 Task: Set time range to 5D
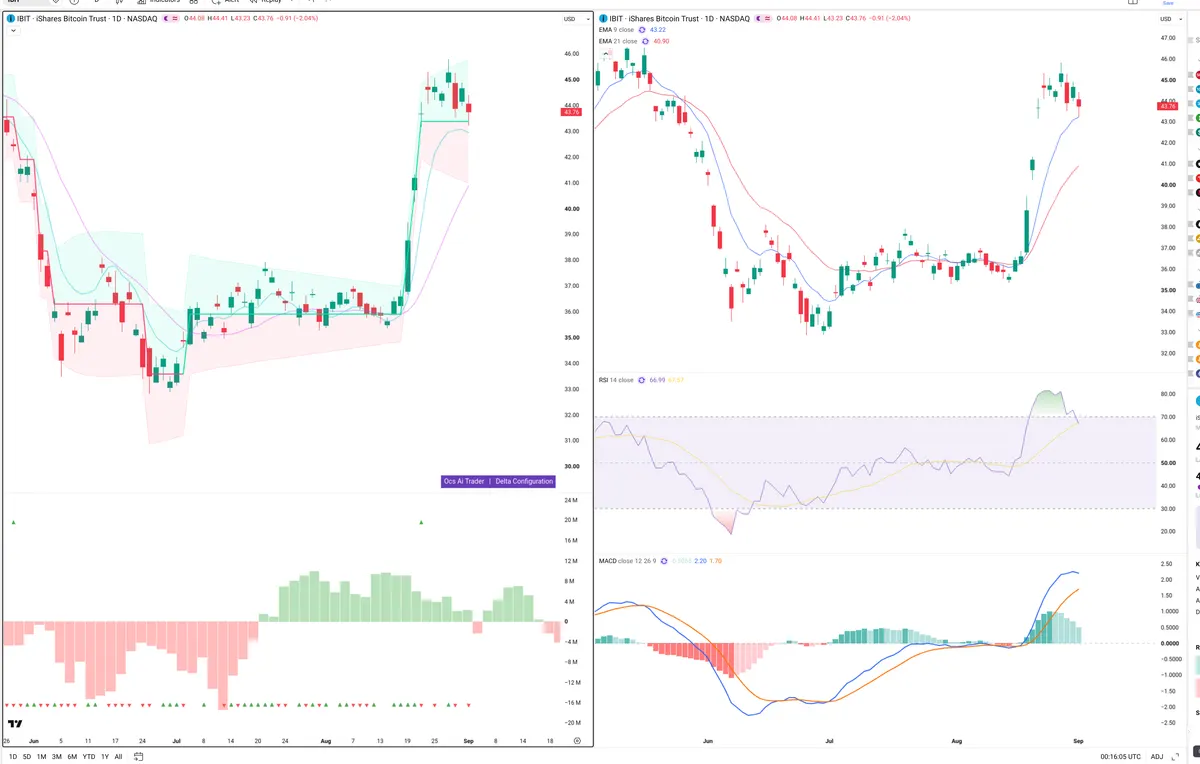point(26,757)
